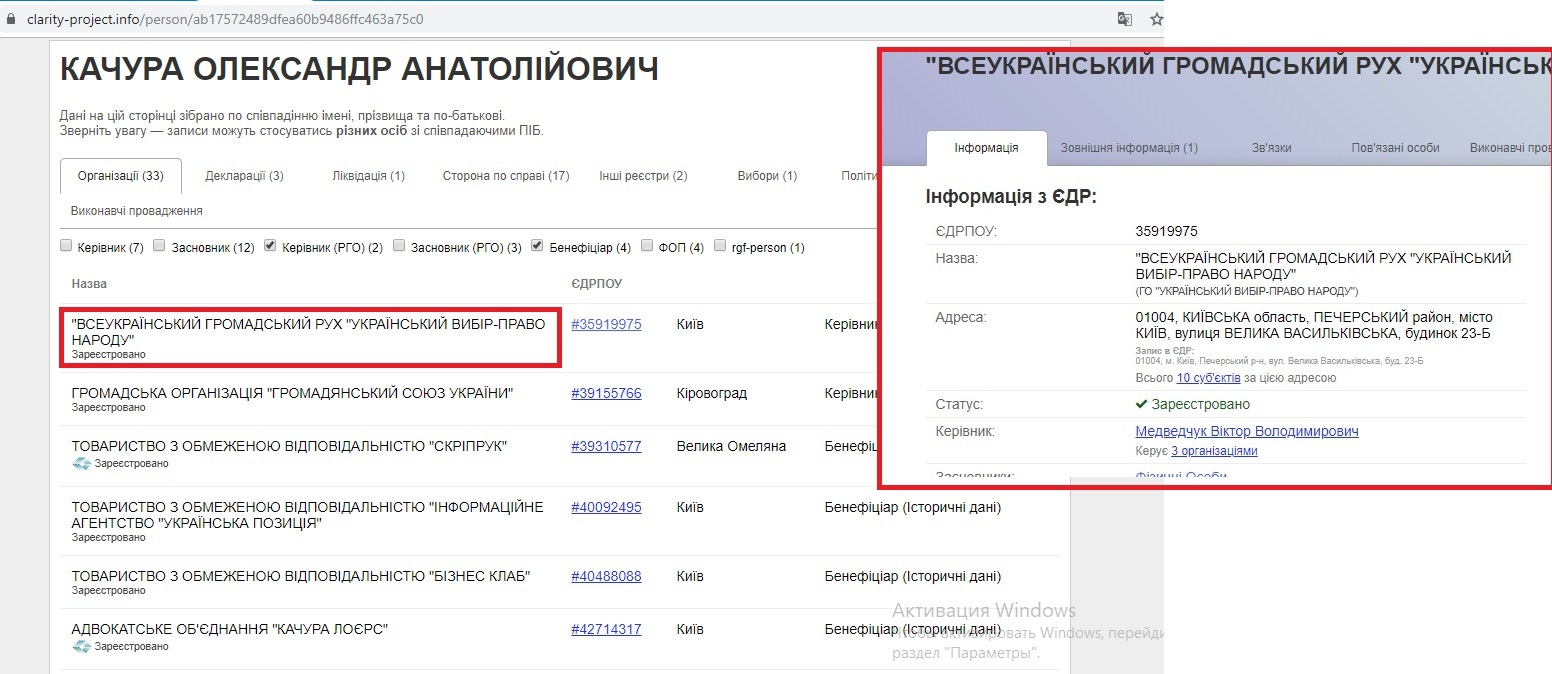1552x674 pixels.
Task: Check the ФОП (4) filter box
Action: (x=647, y=246)
